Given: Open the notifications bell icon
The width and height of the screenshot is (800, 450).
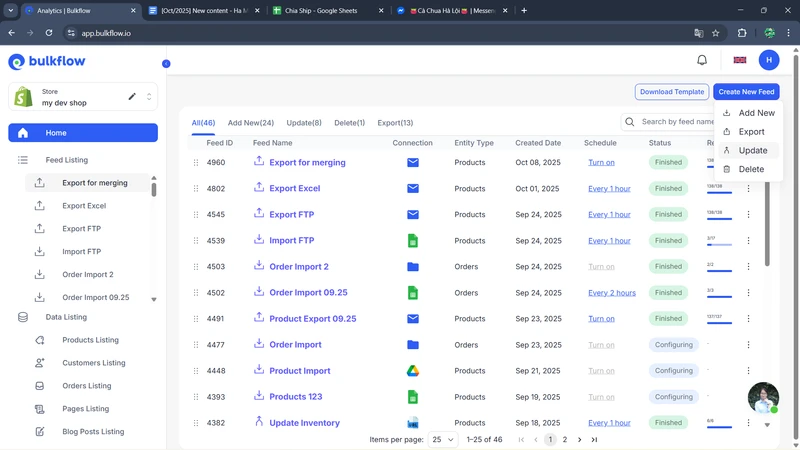Looking at the screenshot, I should coord(702,60).
